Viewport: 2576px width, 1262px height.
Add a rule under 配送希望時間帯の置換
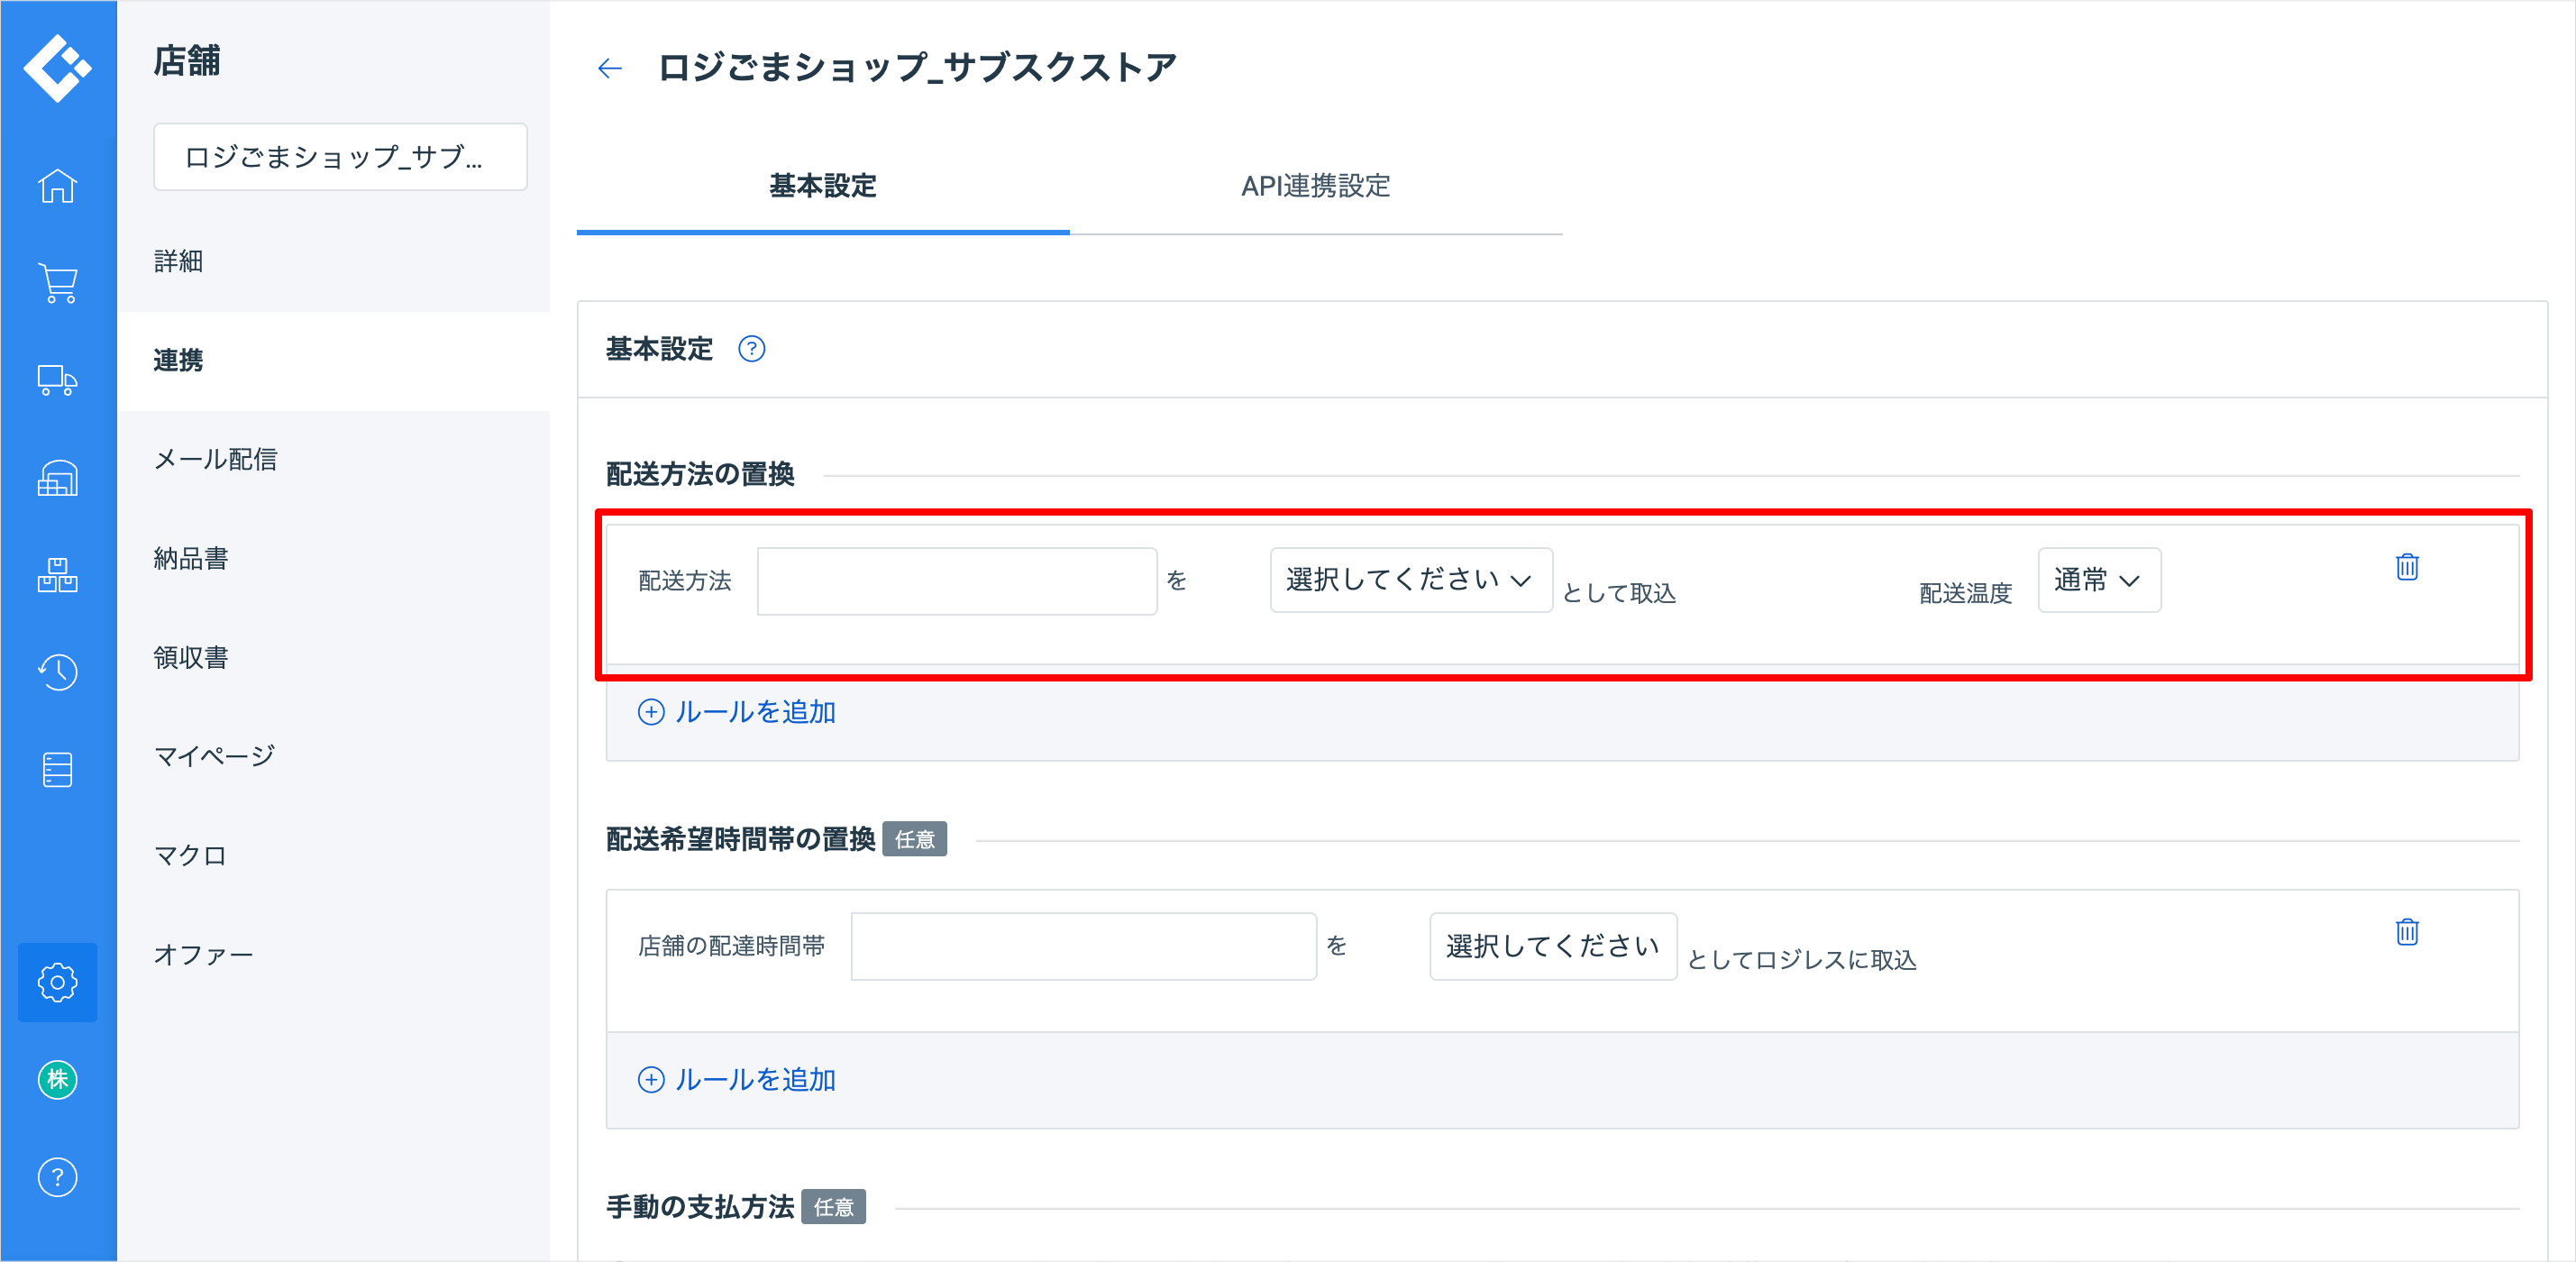pos(738,1080)
